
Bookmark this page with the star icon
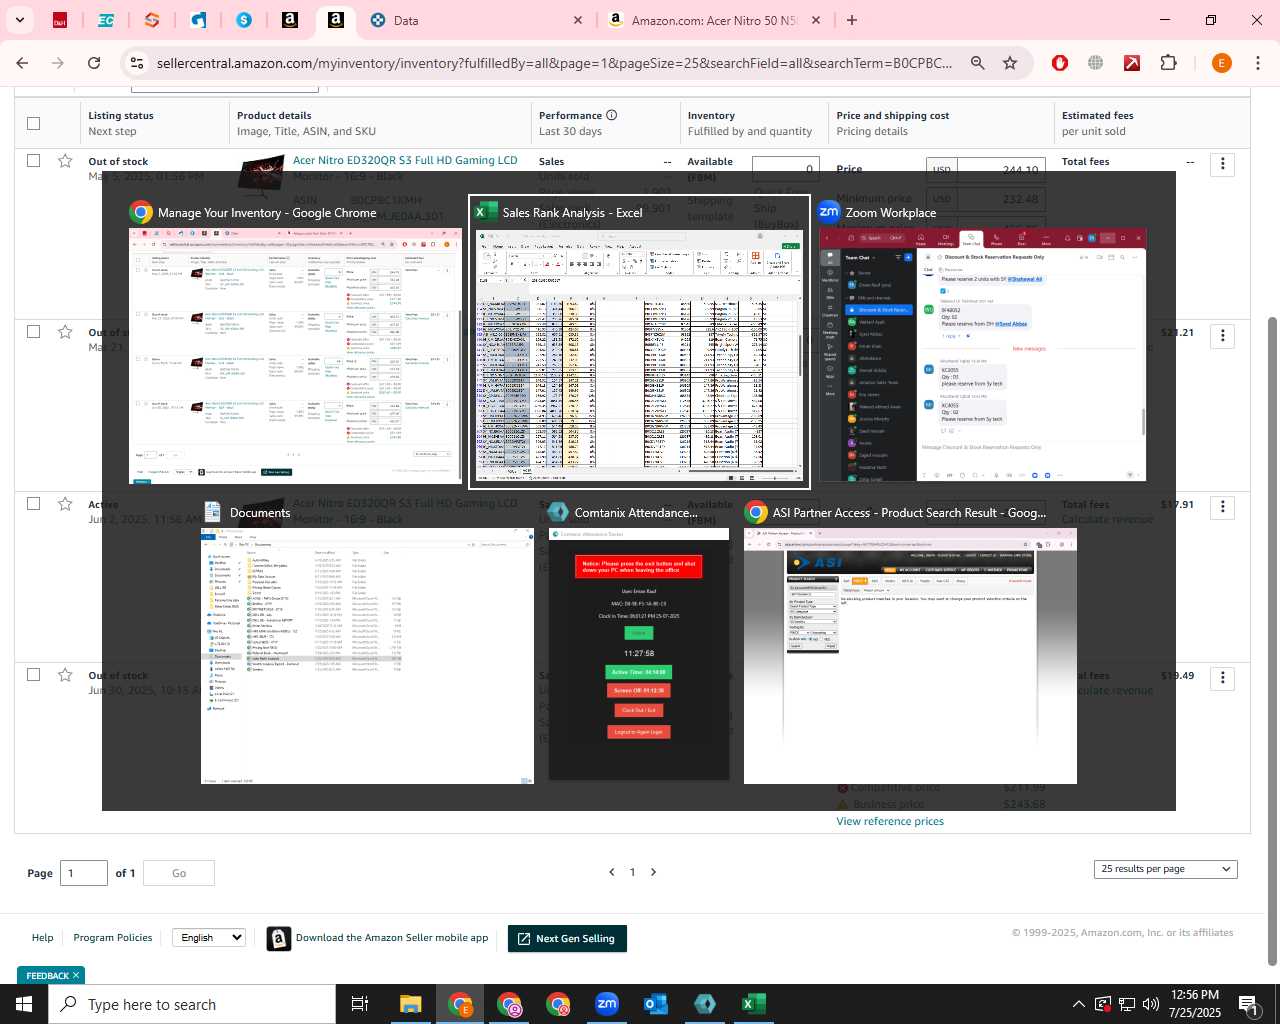pyautogui.click(x=1010, y=63)
